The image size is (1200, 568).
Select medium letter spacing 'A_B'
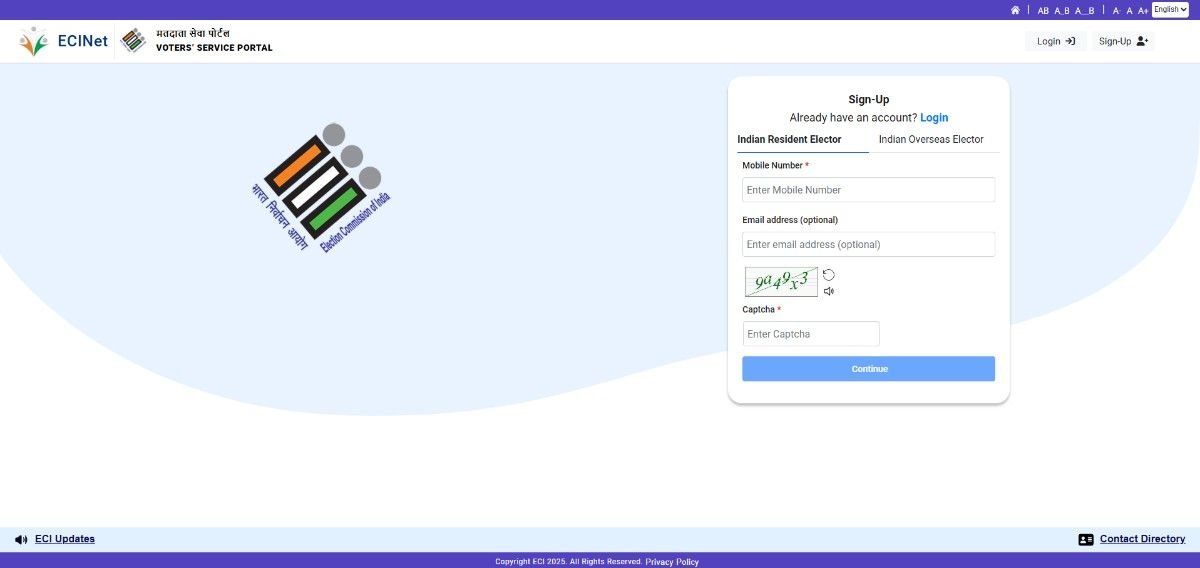point(1062,10)
